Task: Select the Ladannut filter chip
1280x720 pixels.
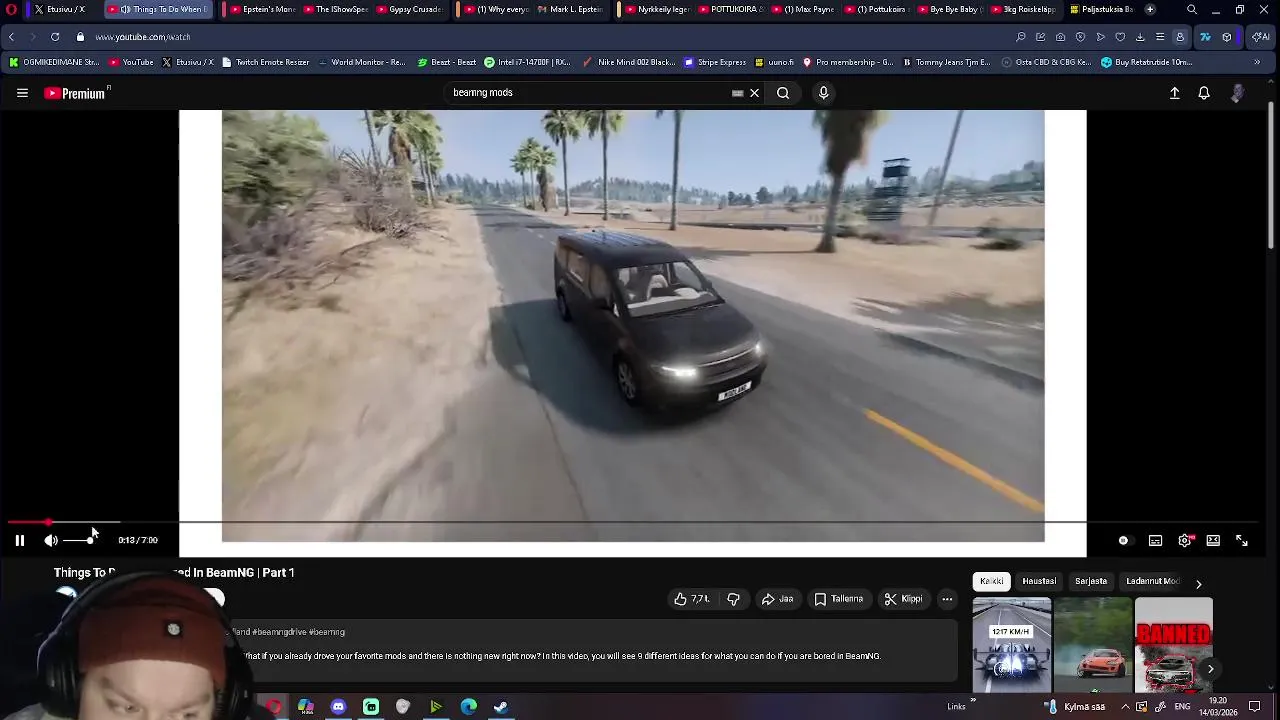Action: pyautogui.click(x=1152, y=581)
